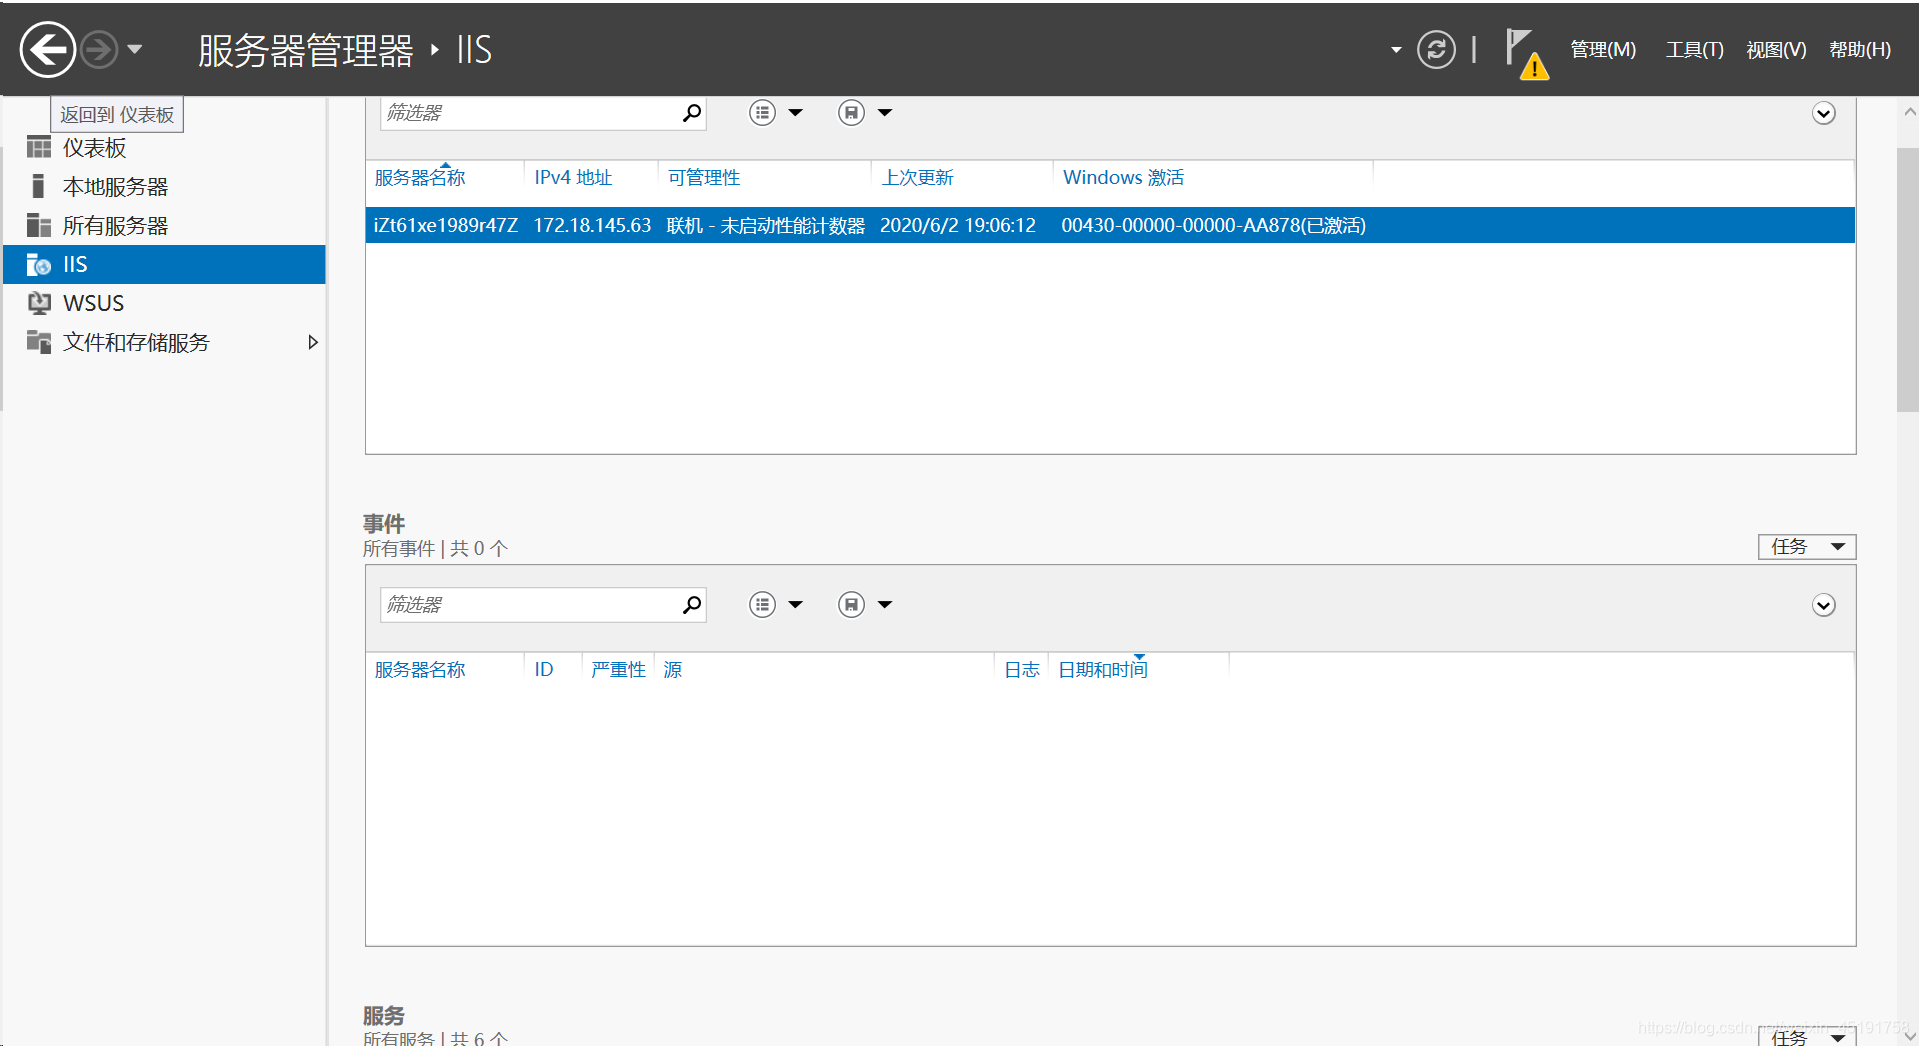Viewport: 1919px width, 1046px height.
Task: Select WSUS in the sidebar
Action: tap(164, 303)
